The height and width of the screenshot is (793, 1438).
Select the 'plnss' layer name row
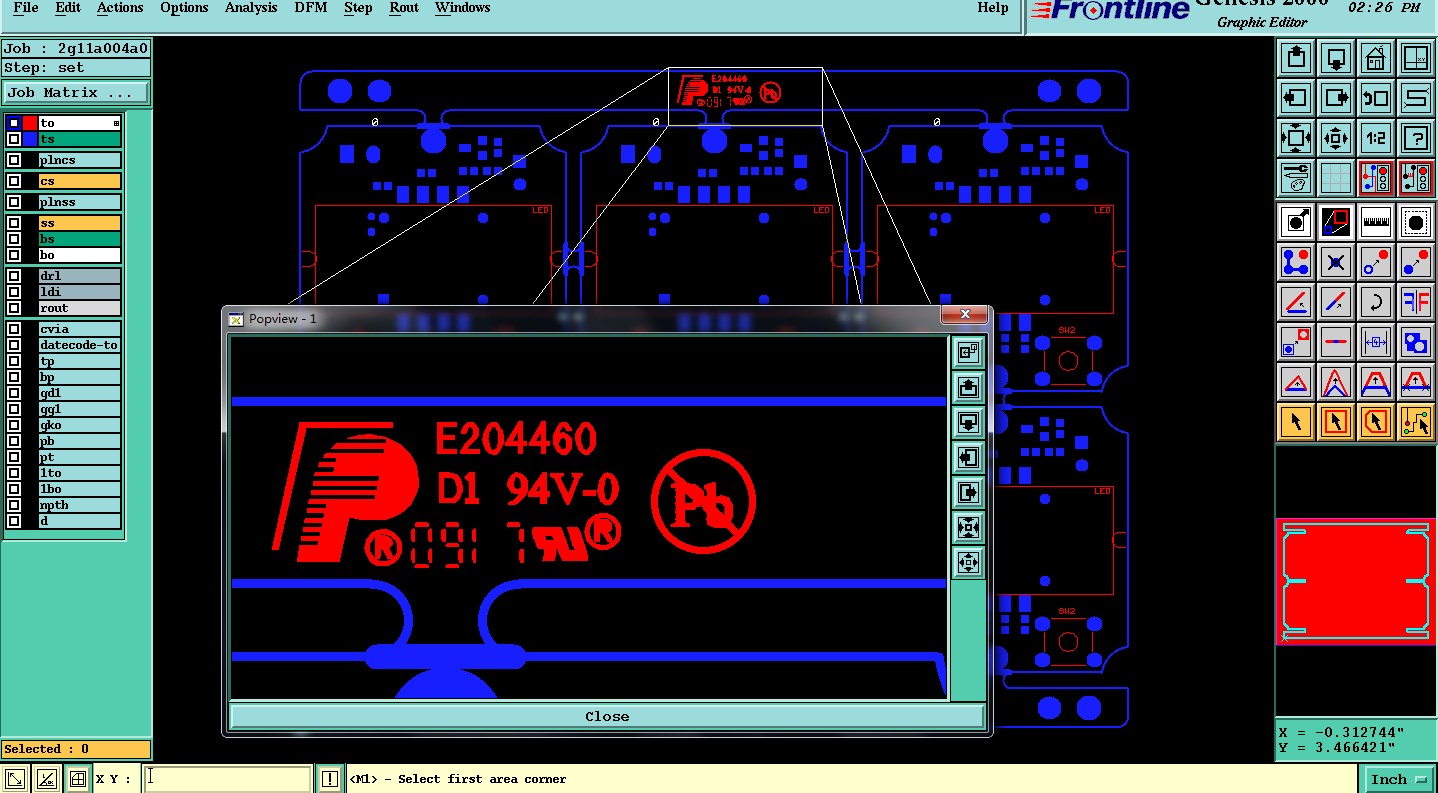[80, 202]
